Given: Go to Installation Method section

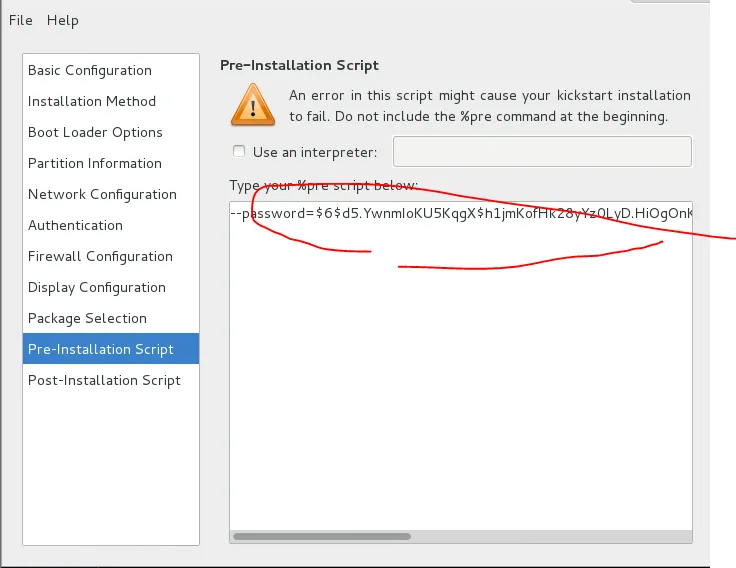Looking at the screenshot, I should click(92, 101).
